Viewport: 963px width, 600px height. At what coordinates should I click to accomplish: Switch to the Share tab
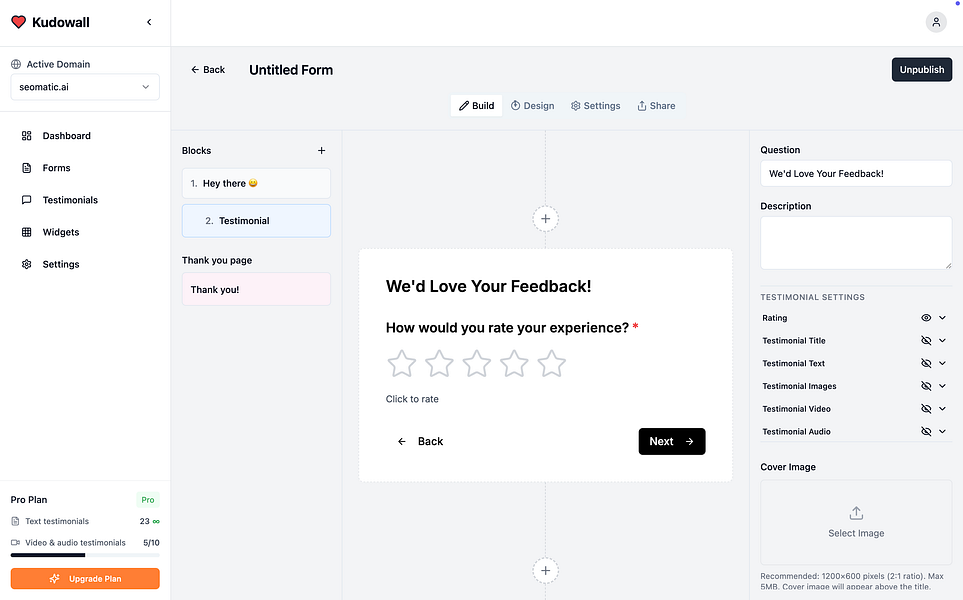656,106
